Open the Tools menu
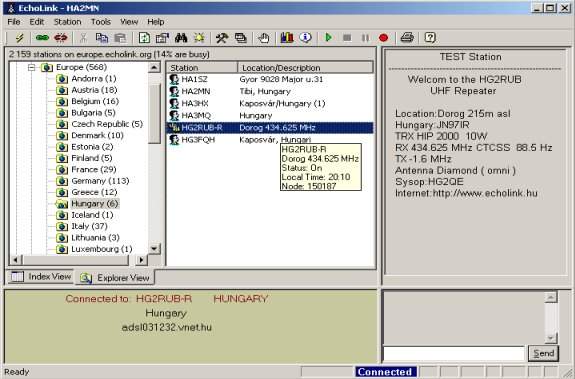The width and height of the screenshot is (575, 379). (x=101, y=22)
